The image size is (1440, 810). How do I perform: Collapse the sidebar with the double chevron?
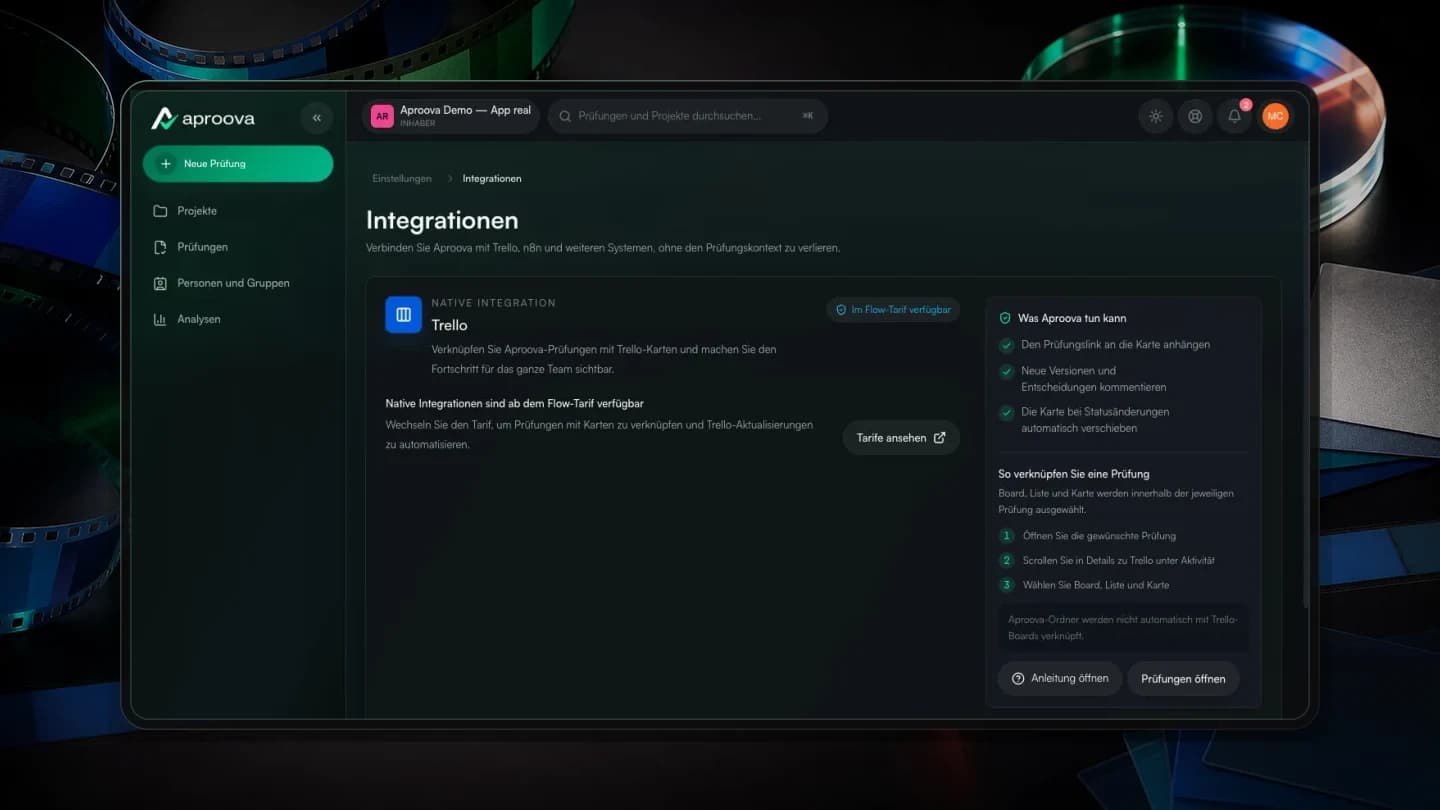[317, 118]
